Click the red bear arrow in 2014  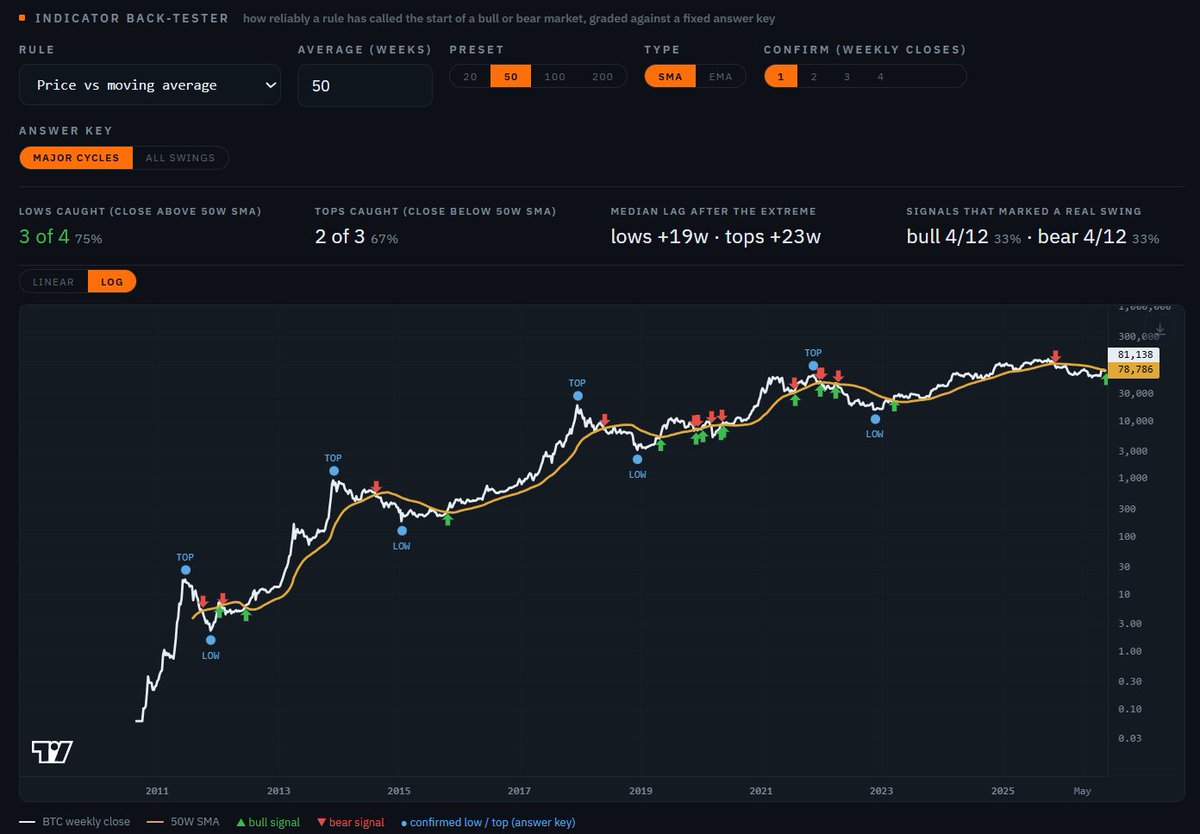376,487
